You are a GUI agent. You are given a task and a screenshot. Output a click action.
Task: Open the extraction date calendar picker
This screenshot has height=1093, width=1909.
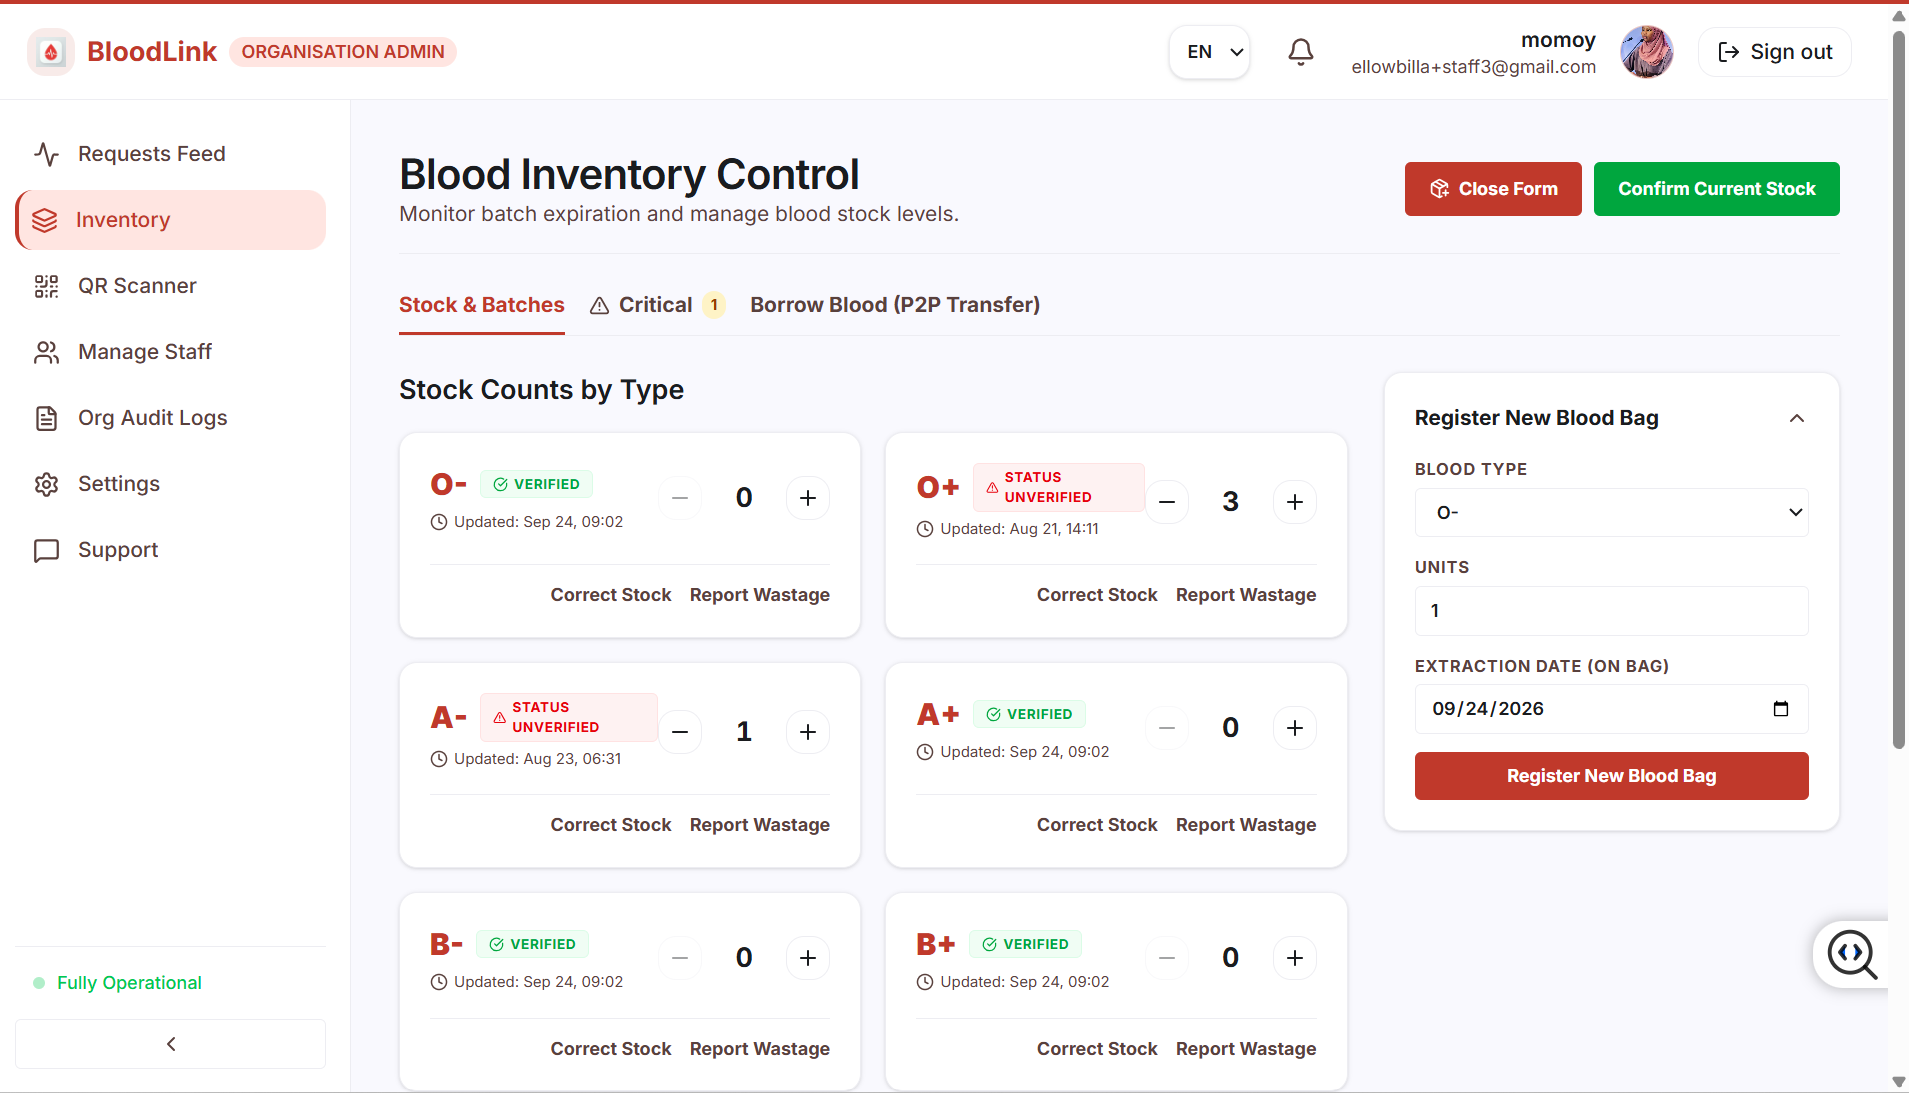click(1781, 709)
